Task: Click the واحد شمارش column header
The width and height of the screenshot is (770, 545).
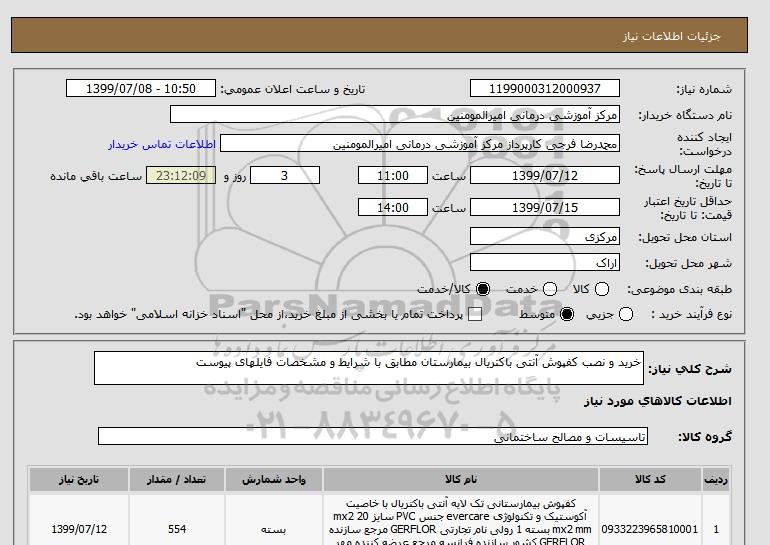Action: [x=274, y=479]
